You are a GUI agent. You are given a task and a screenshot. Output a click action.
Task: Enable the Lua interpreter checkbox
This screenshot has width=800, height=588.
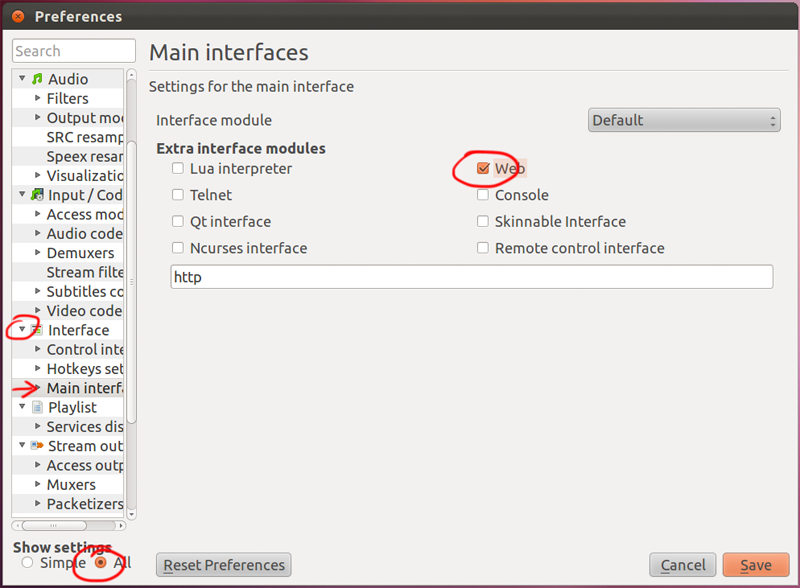tap(178, 169)
